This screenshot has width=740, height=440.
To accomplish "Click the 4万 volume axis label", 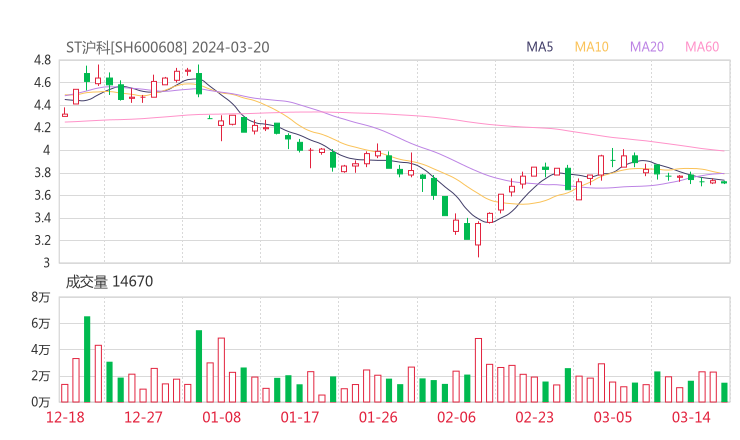I will tap(41, 350).
